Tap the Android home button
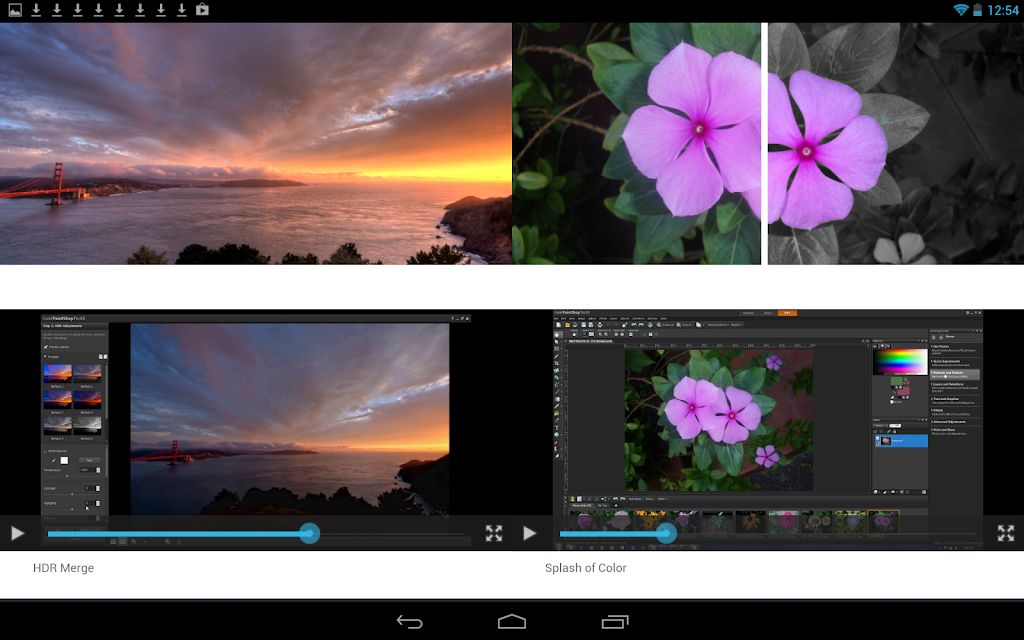This screenshot has height=640, width=1024. point(512,621)
